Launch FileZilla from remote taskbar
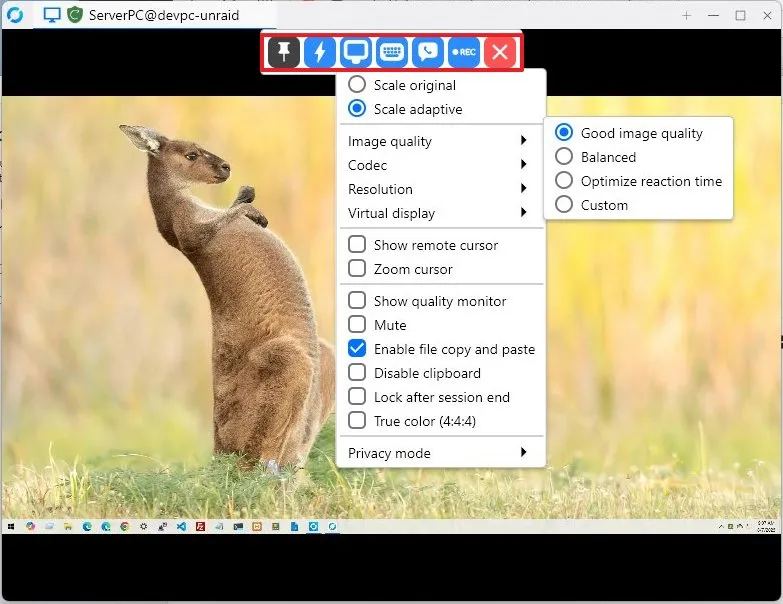783x604 pixels. [200, 526]
